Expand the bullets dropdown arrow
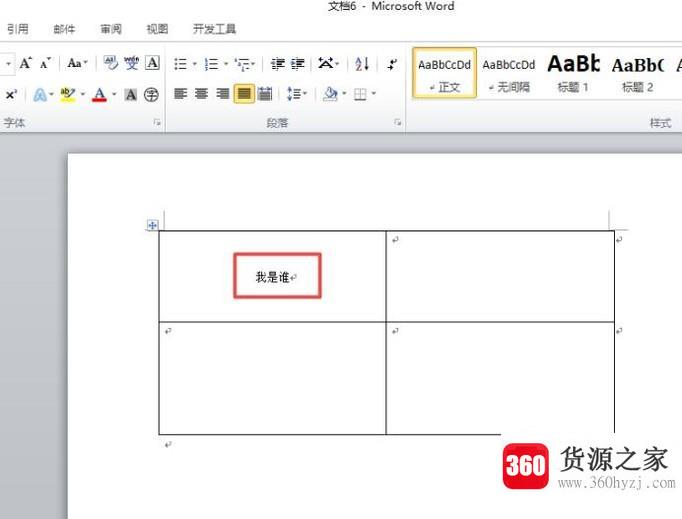This screenshot has height=519, width=682. pos(194,64)
